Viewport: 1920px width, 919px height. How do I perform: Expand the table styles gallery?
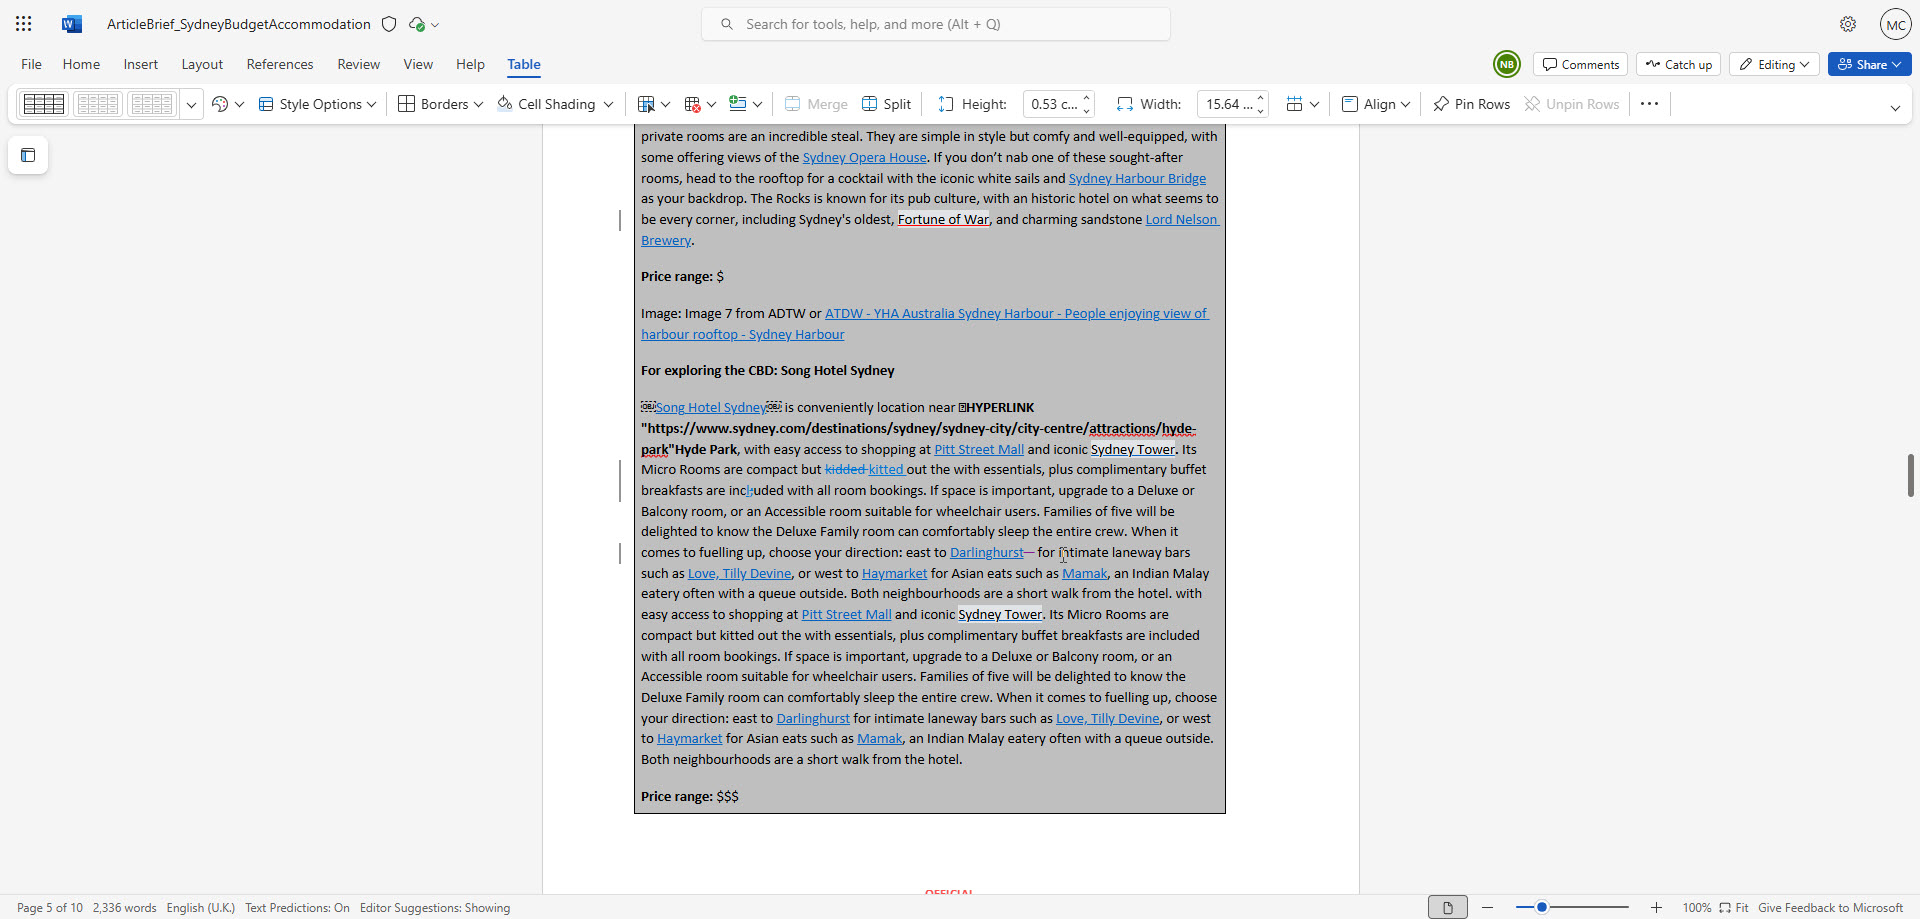point(191,104)
